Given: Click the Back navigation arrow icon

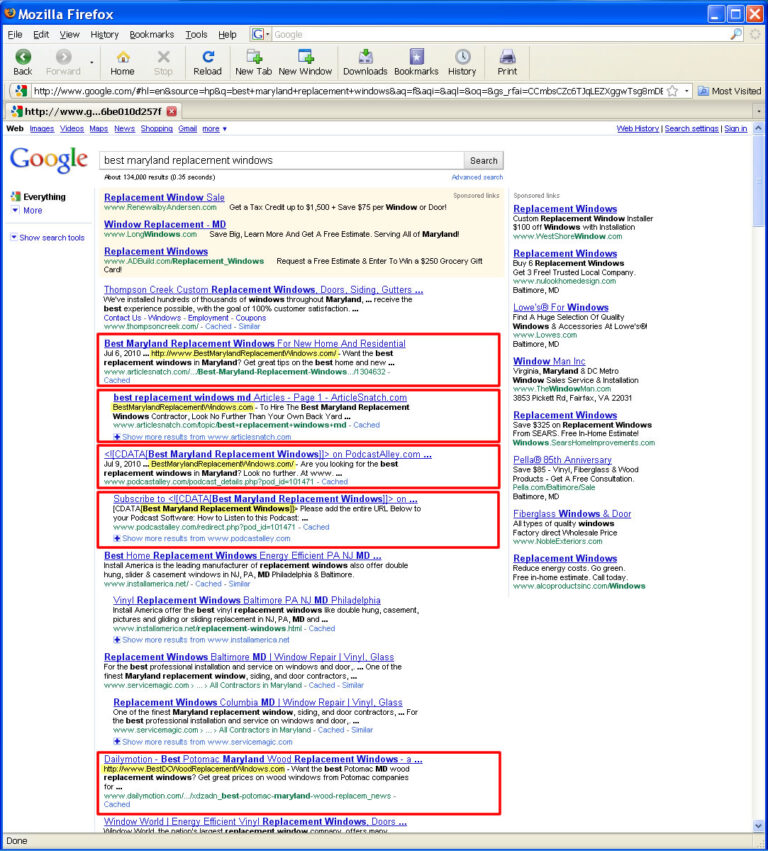Looking at the screenshot, I should (23, 56).
